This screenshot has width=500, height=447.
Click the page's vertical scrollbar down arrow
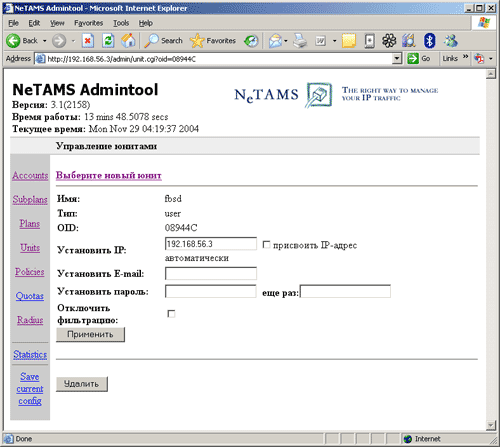tap(491, 425)
